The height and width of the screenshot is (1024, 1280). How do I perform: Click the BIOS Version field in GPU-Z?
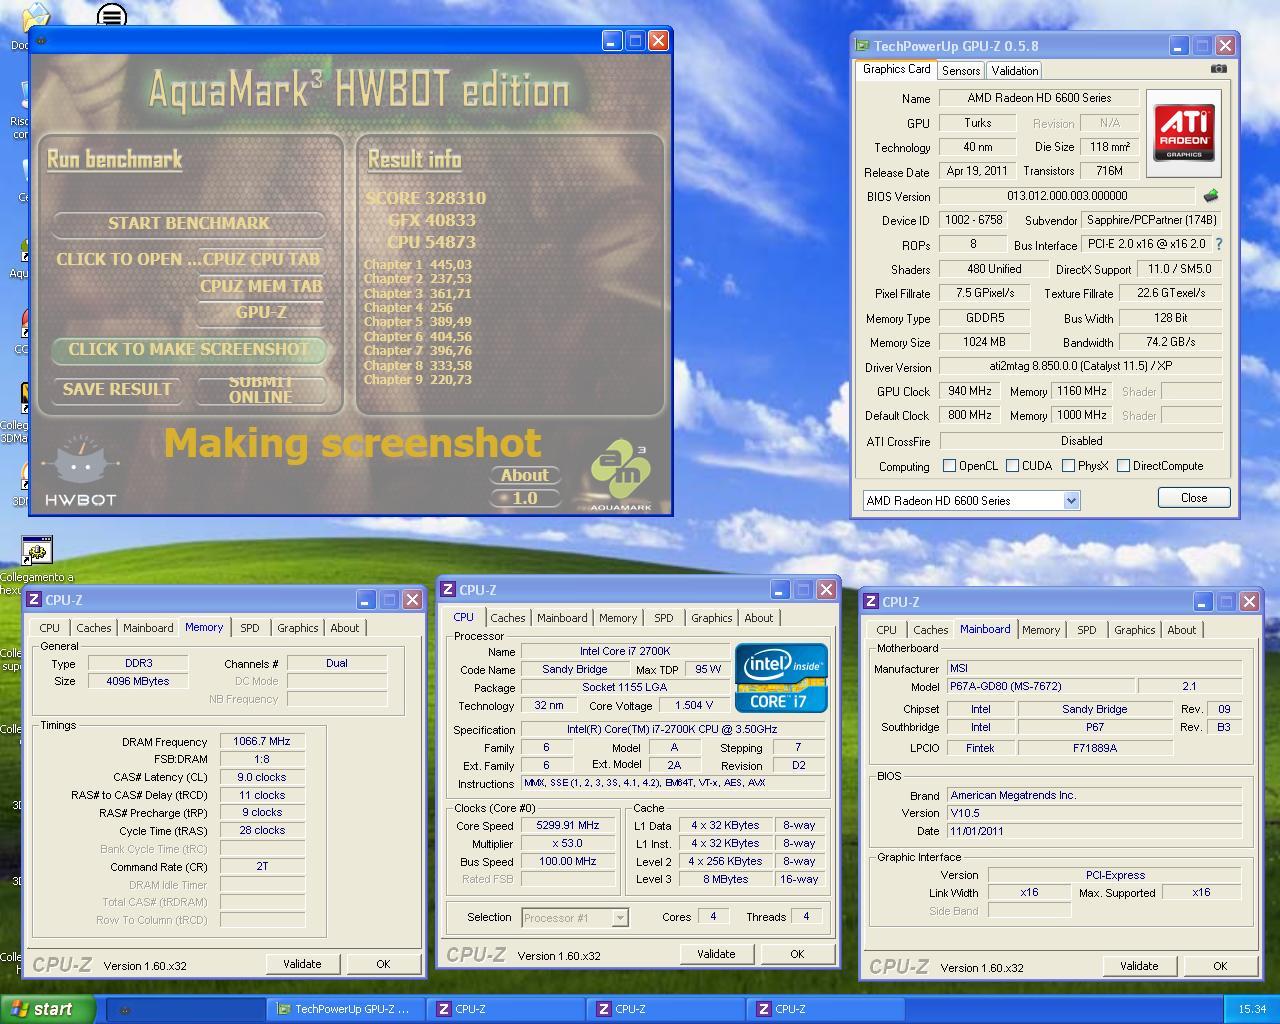[1067, 196]
